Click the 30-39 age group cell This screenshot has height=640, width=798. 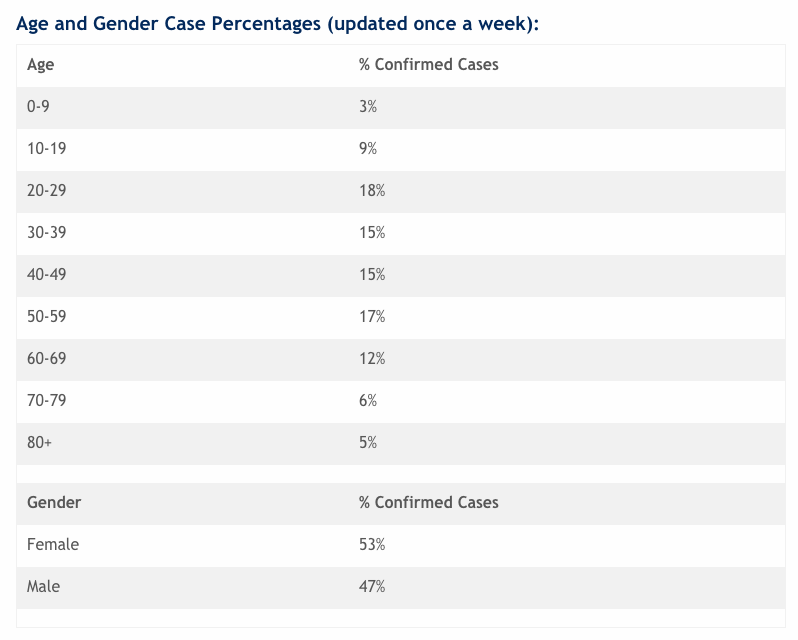47,233
